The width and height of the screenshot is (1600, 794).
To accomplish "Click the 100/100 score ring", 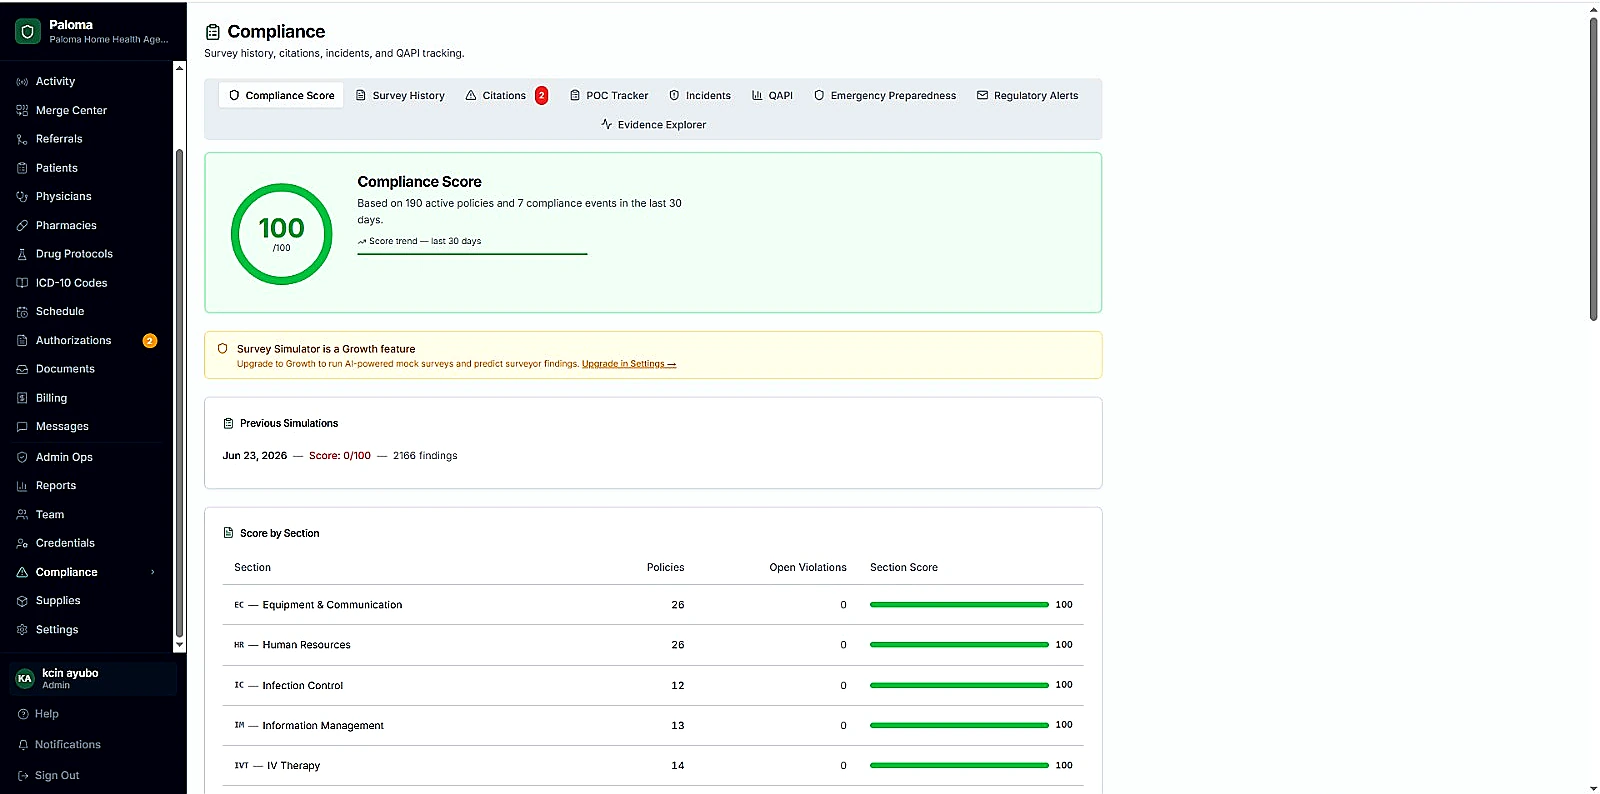I will click(x=282, y=234).
